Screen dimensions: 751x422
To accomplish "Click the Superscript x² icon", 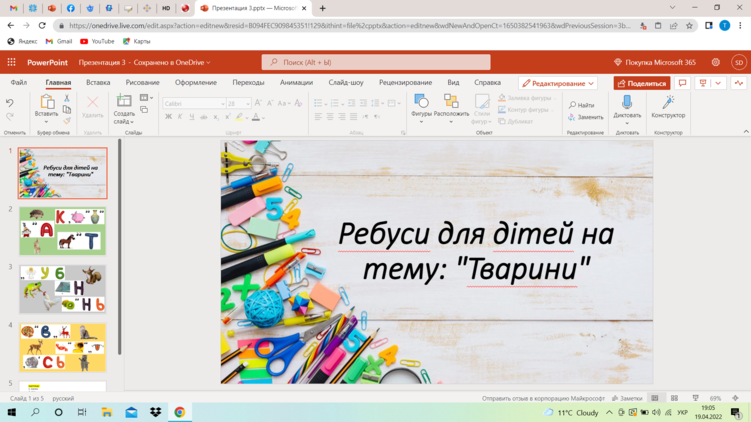I will 228,117.
